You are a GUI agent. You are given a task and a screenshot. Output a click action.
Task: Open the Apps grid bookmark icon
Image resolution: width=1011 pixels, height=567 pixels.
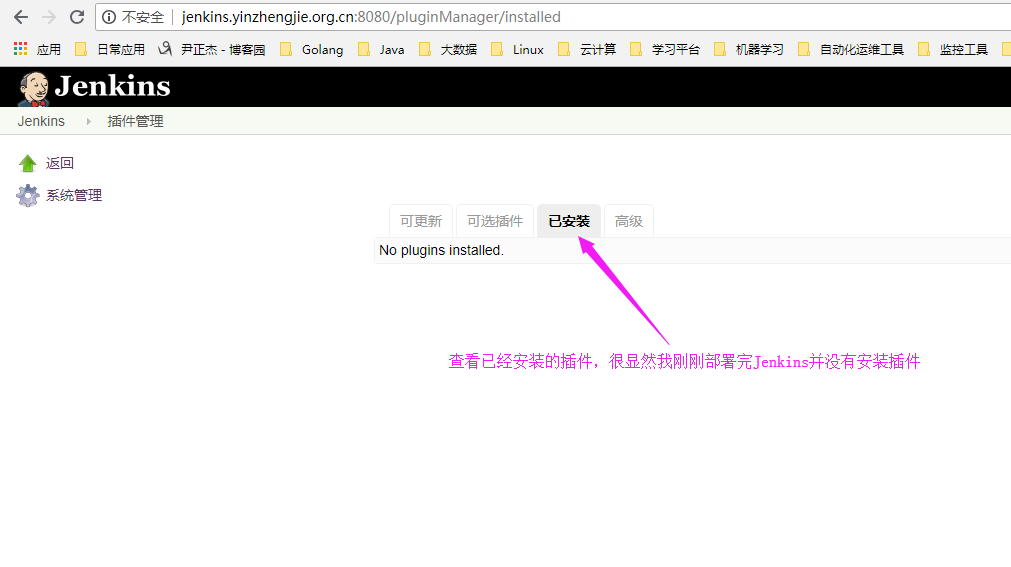point(21,49)
